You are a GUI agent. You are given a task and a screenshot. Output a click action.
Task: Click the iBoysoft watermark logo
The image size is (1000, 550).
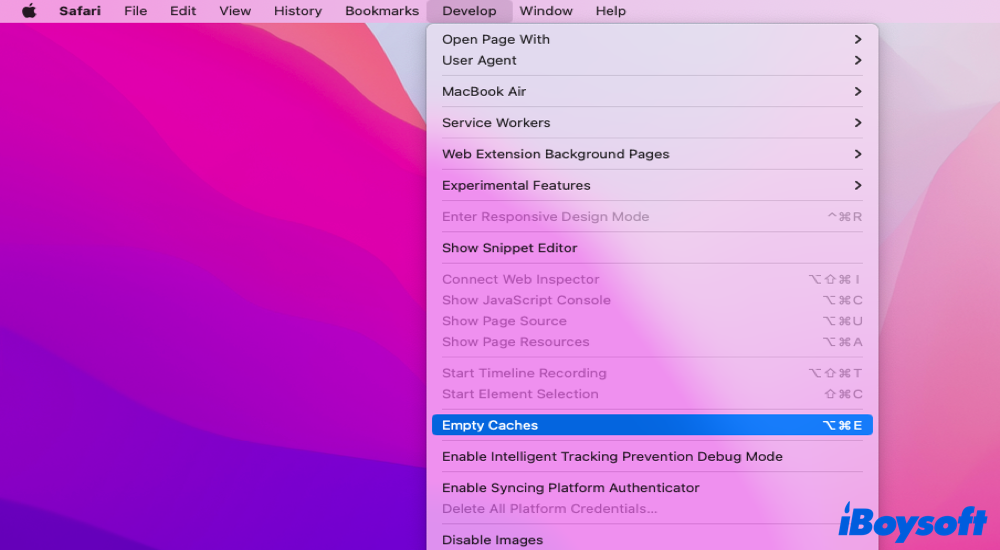pos(912,522)
